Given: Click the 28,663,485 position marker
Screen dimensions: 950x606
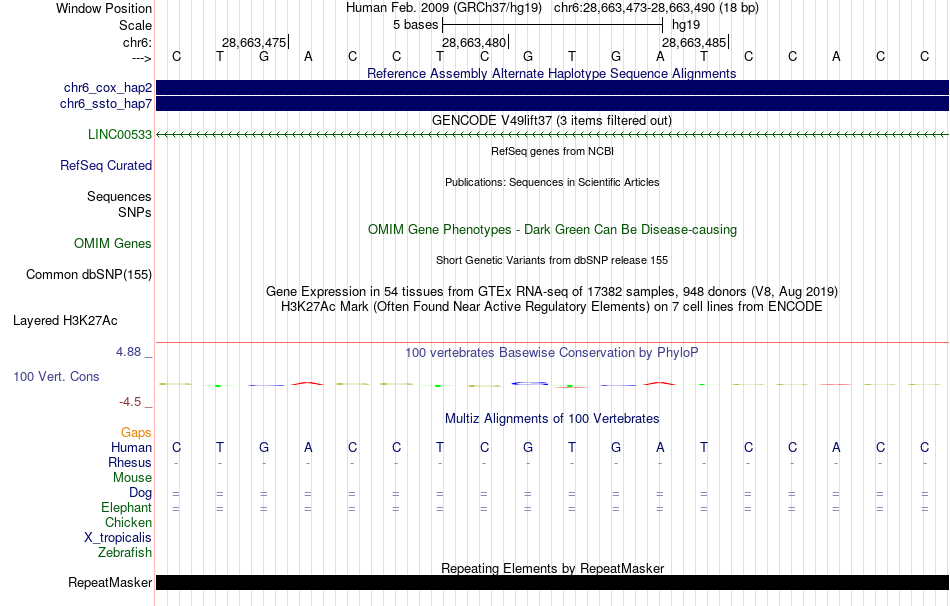Looking at the screenshot, I should 694,42.
